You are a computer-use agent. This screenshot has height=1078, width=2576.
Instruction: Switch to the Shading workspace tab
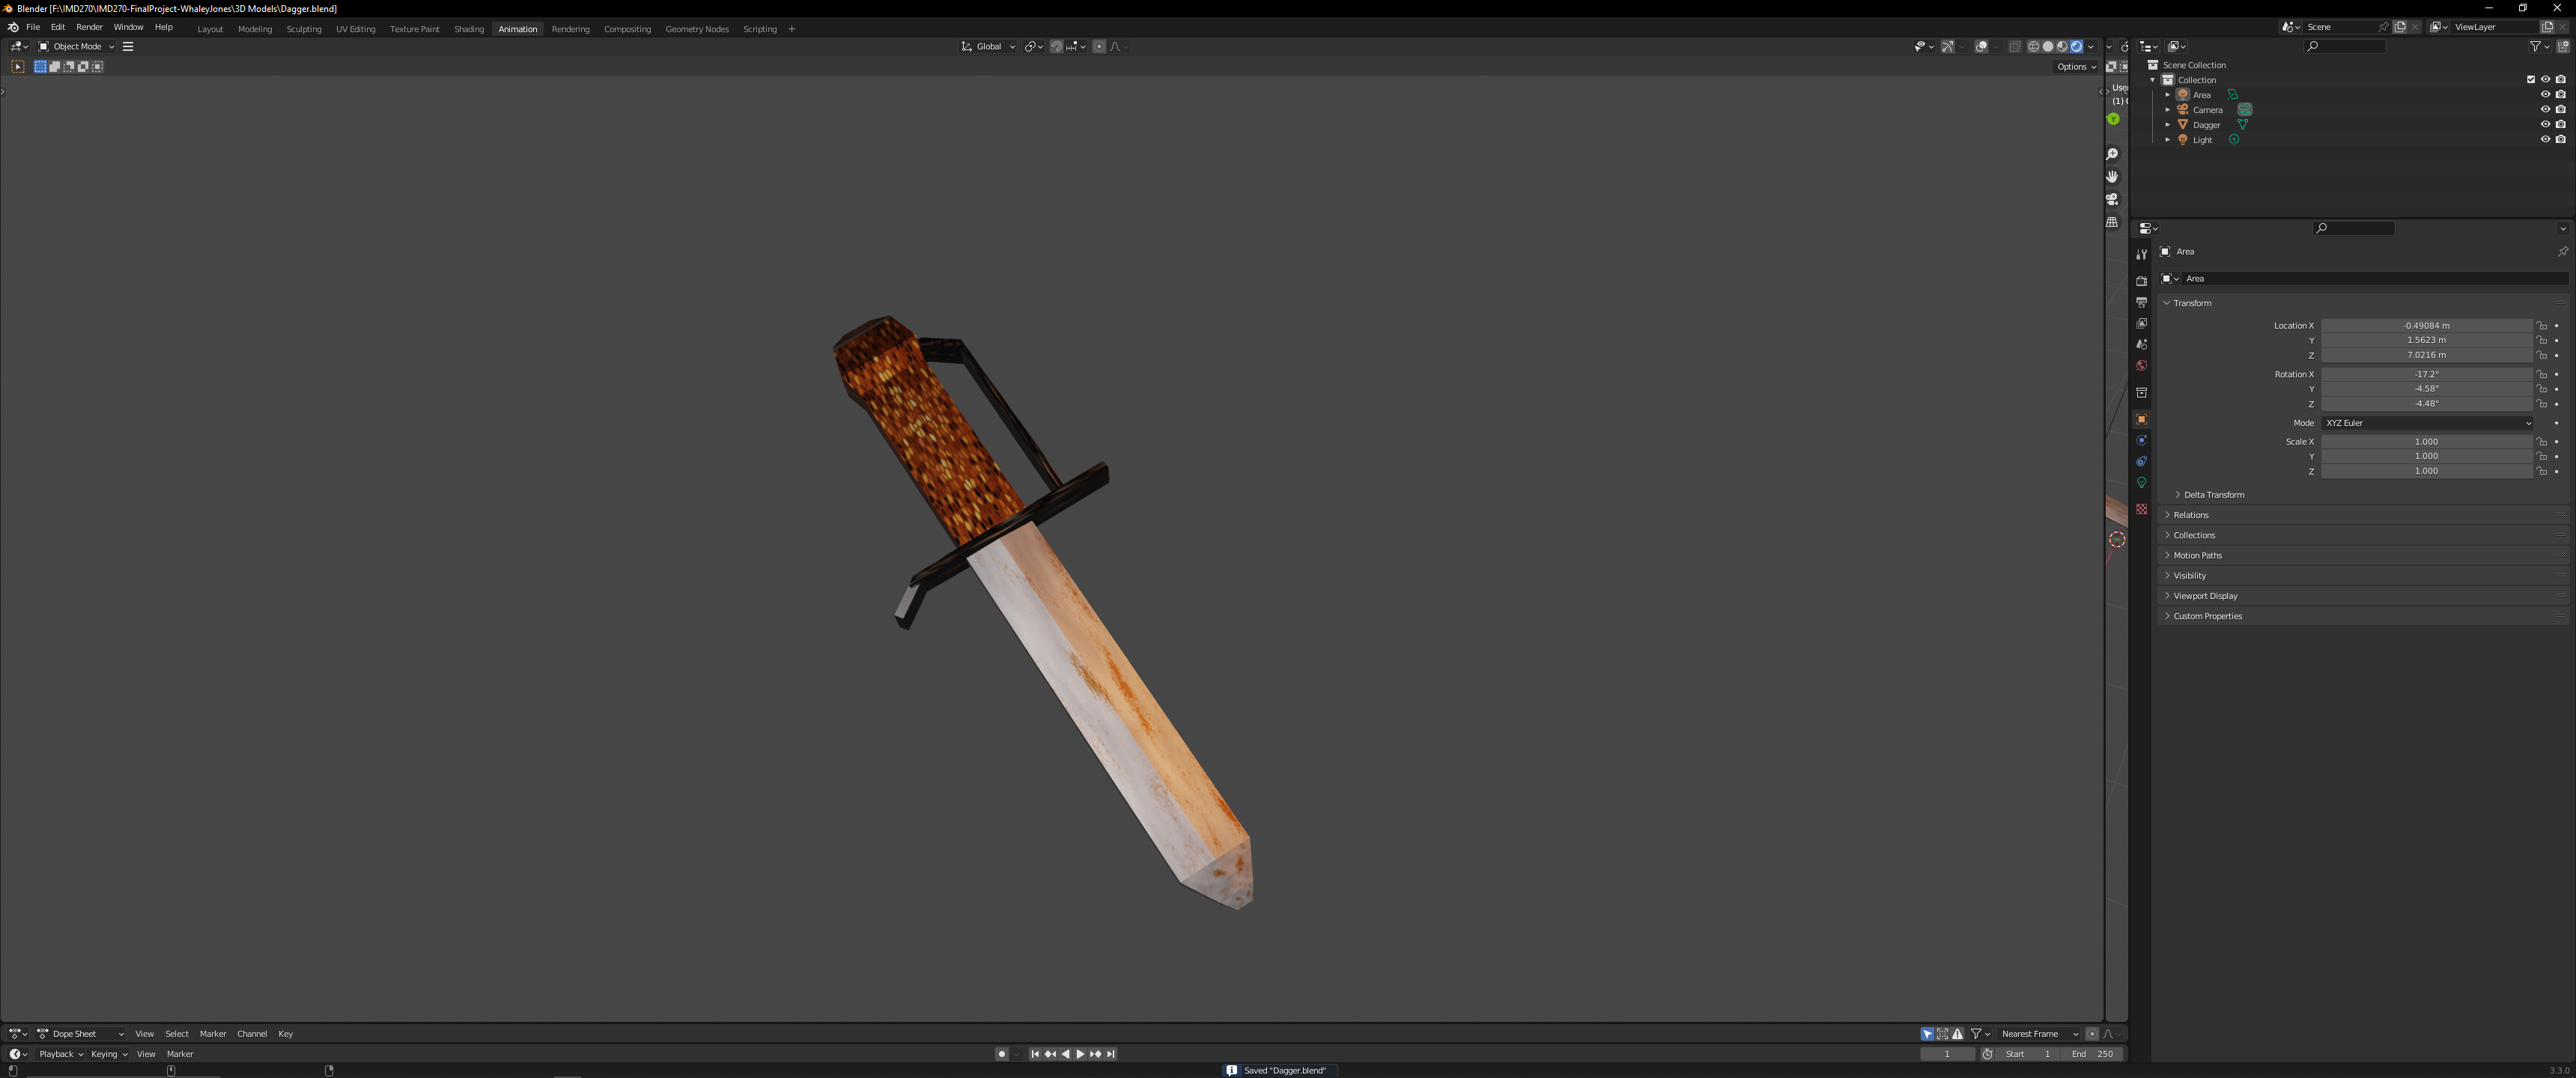[468, 29]
